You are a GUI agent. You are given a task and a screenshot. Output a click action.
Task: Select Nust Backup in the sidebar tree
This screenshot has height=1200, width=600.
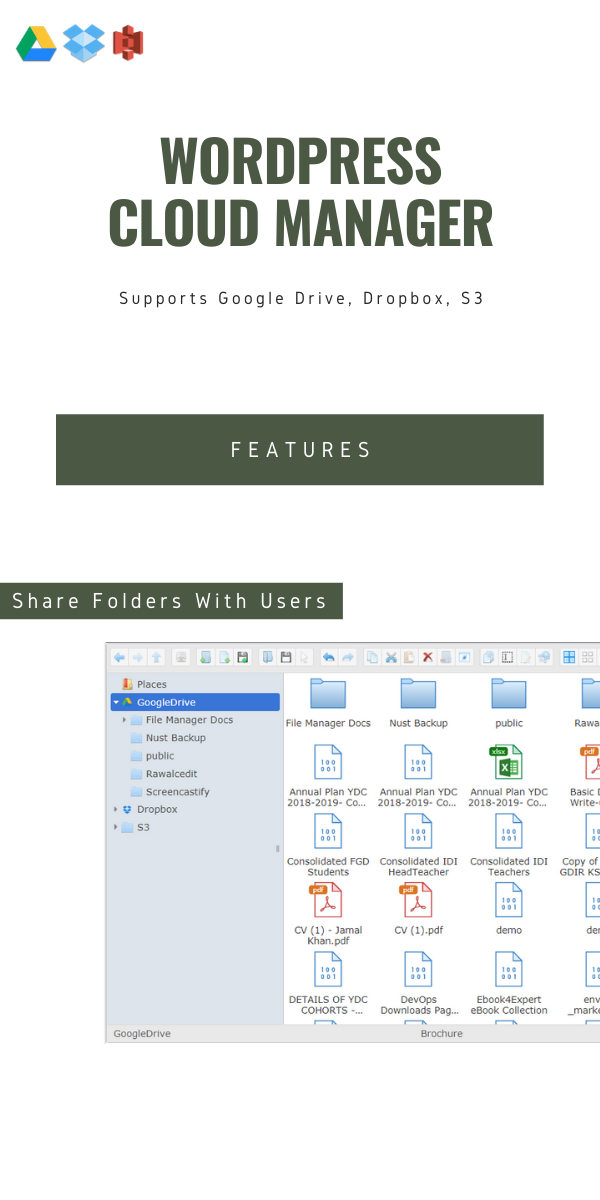point(168,738)
